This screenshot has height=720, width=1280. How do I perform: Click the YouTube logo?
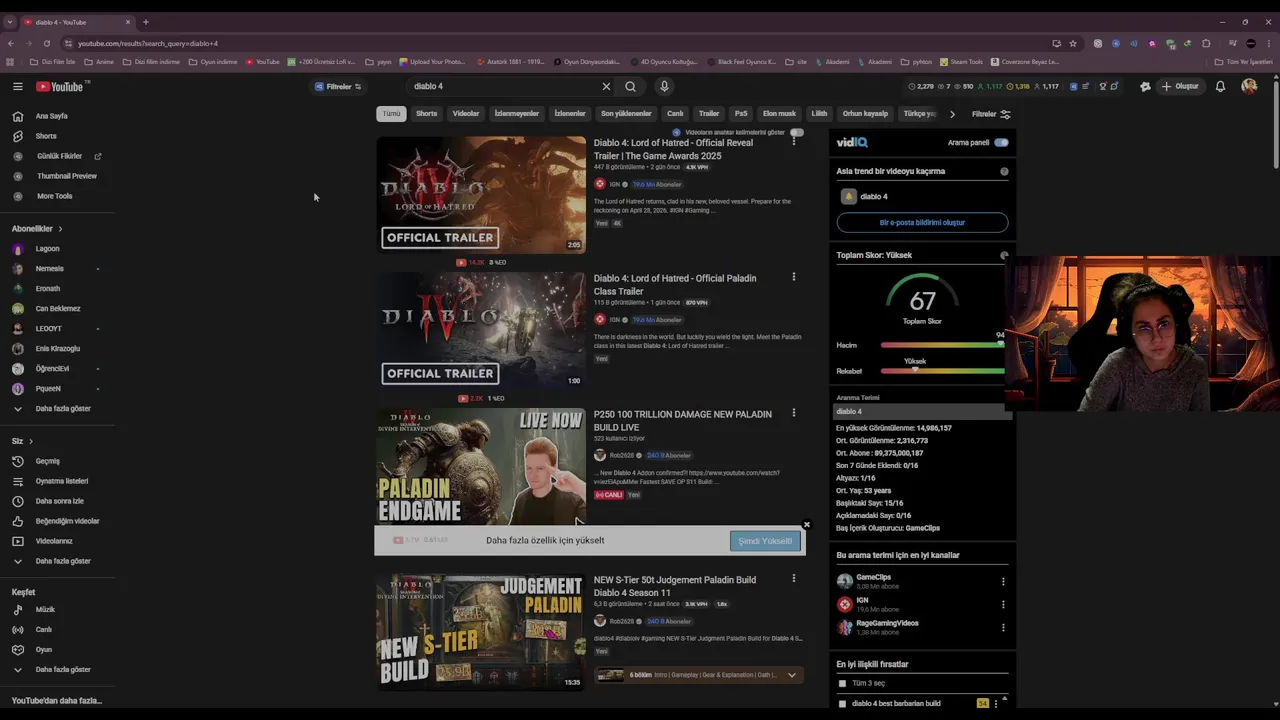tap(60, 87)
